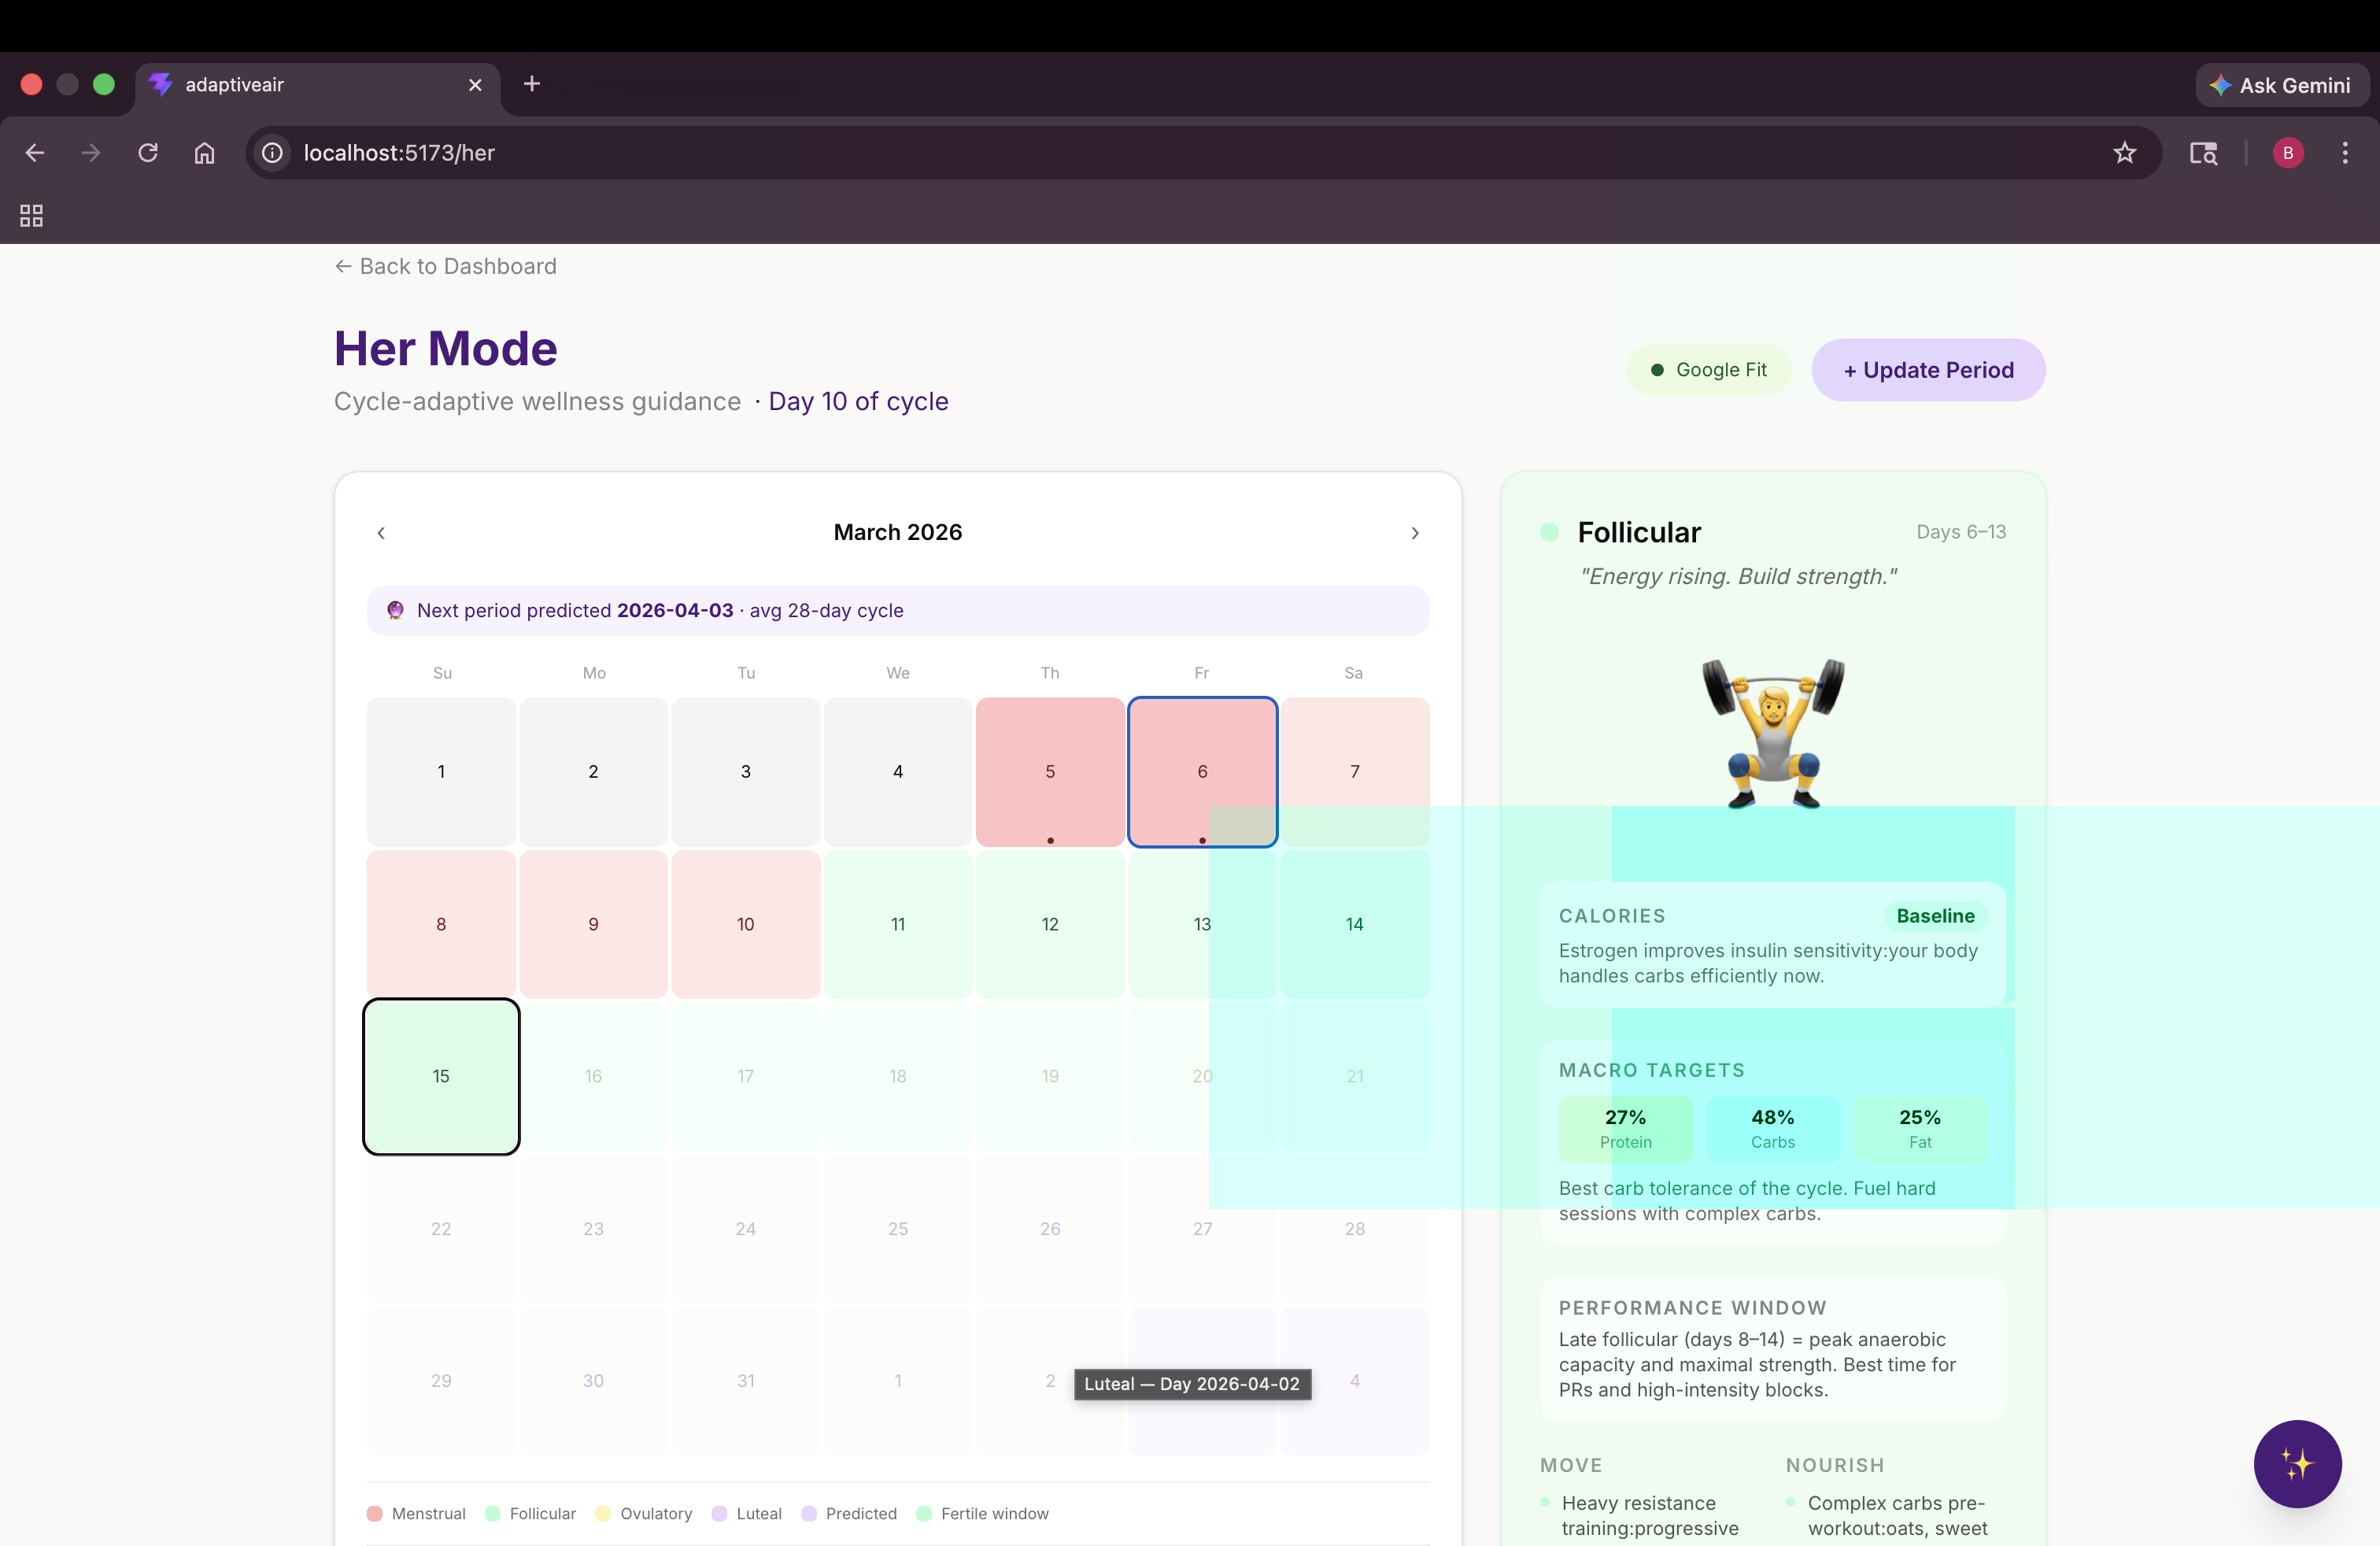Viewport: 2380px width, 1546px height.
Task: Select the adaptiveair browser tab
Action: [x=300, y=85]
